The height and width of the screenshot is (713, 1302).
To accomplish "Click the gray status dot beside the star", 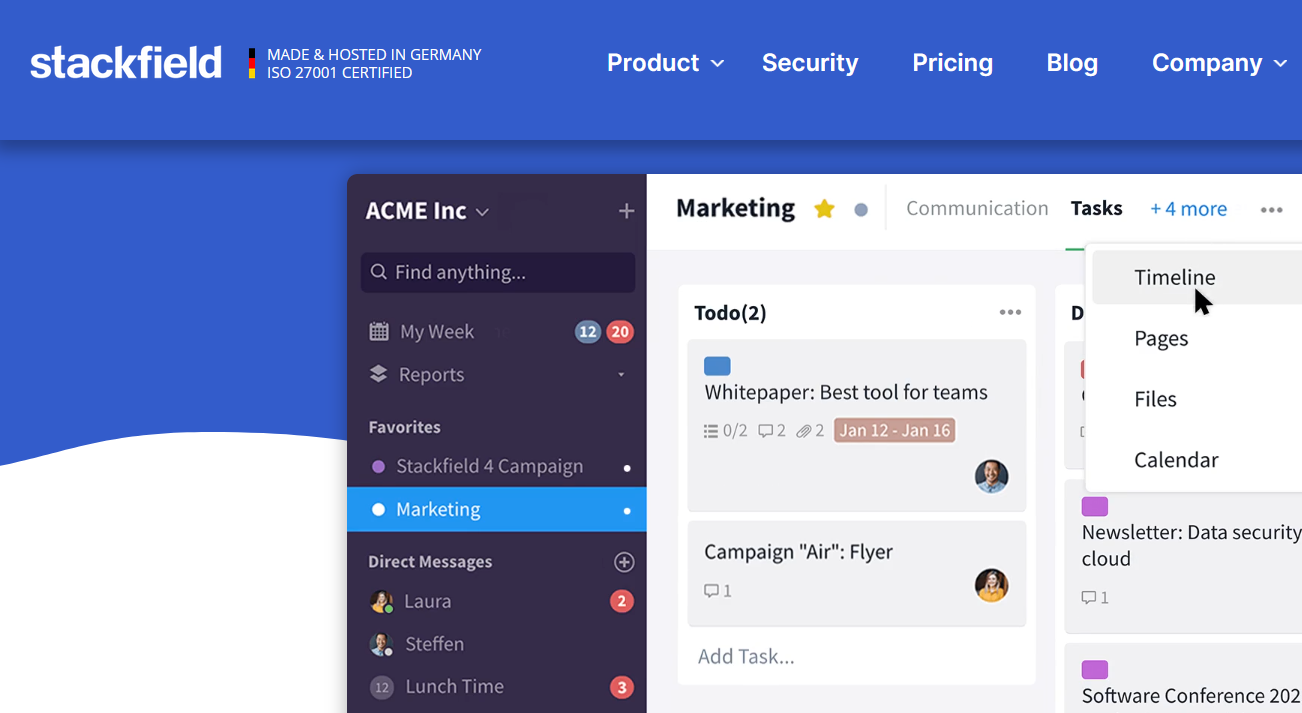I will click(861, 210).
